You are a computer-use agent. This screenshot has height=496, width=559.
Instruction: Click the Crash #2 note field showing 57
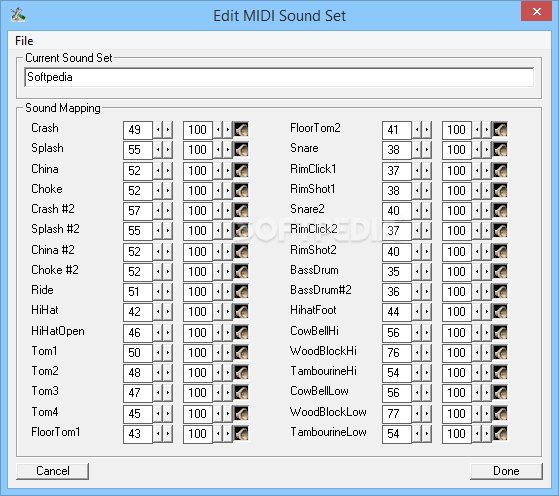point(138,211)
